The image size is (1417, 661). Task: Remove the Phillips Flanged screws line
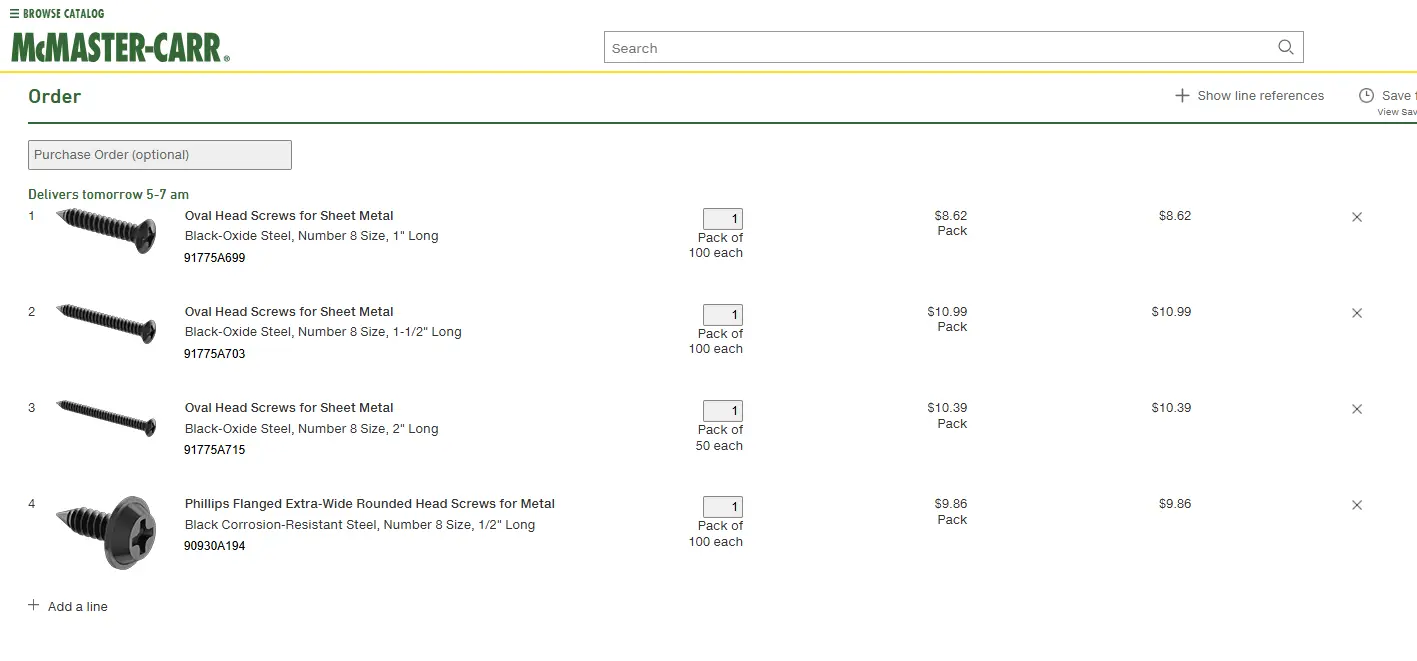[x=1357, y=505]
